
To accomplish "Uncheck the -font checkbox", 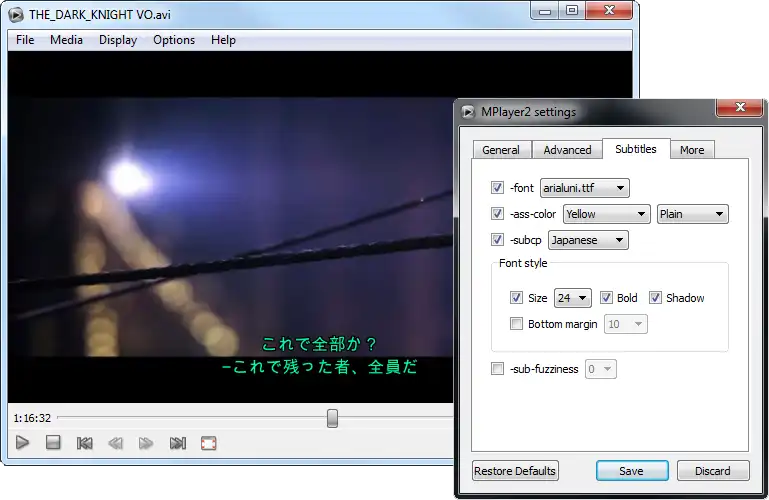I will [x=497, y=188].
